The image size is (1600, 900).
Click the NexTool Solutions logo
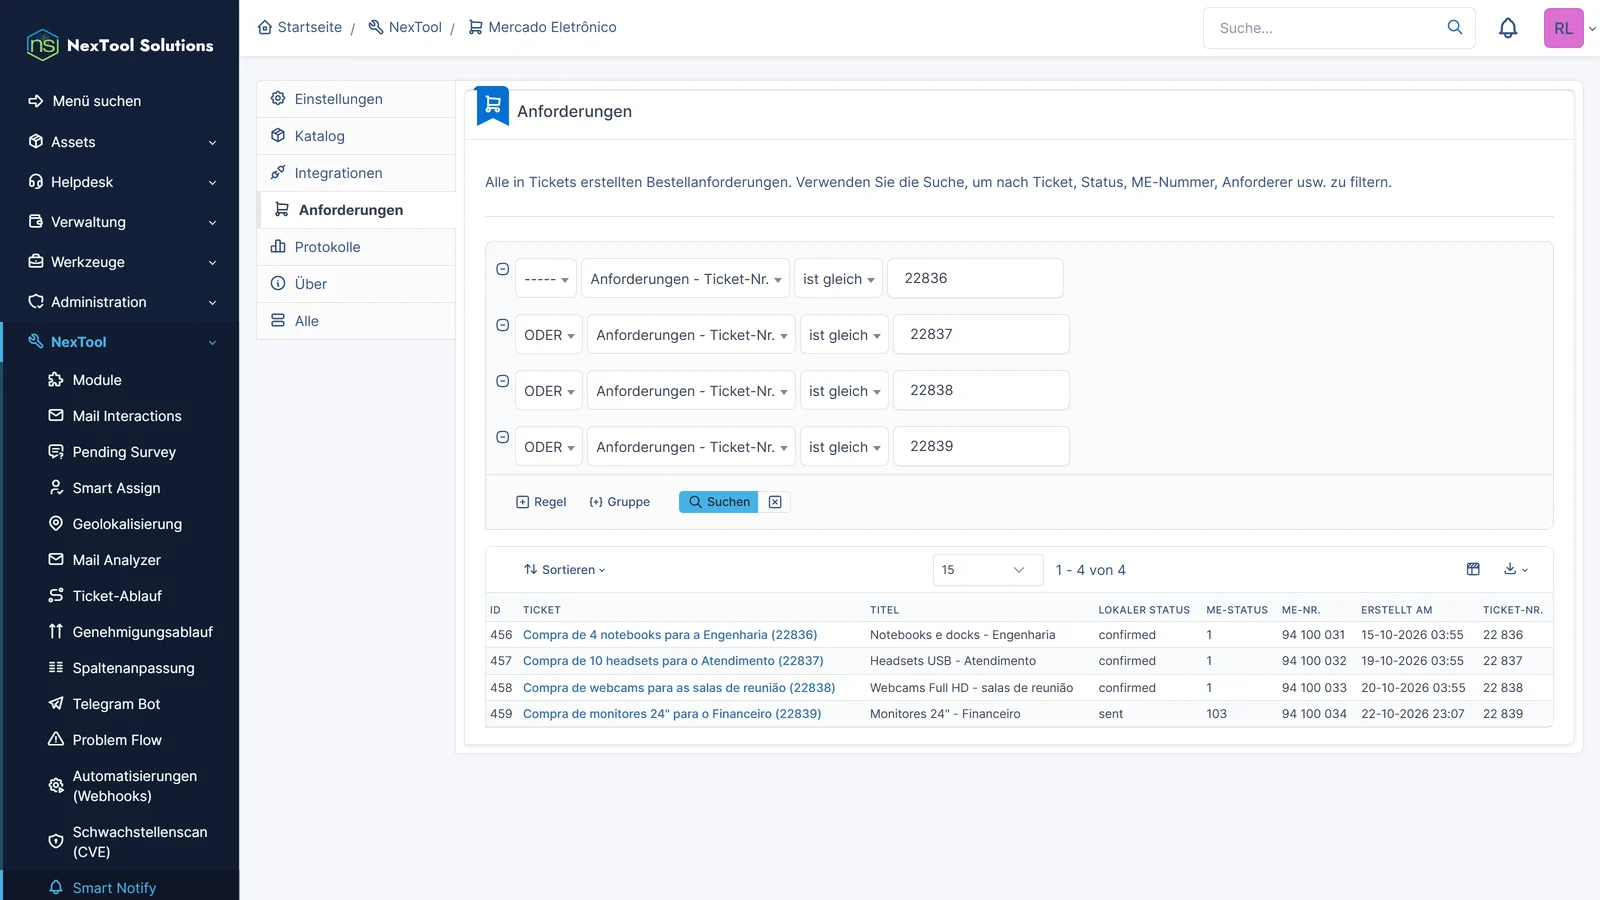[x=120, y=45]
